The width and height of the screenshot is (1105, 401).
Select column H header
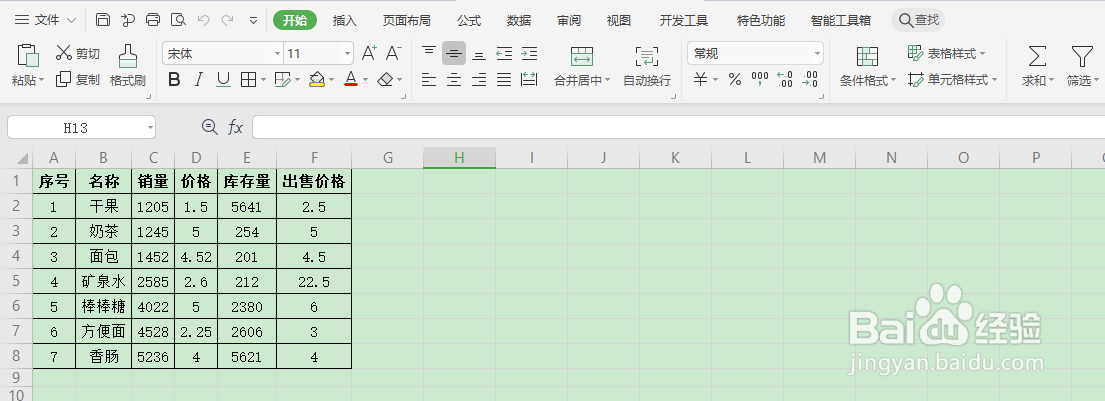click(x=459, y=158)
